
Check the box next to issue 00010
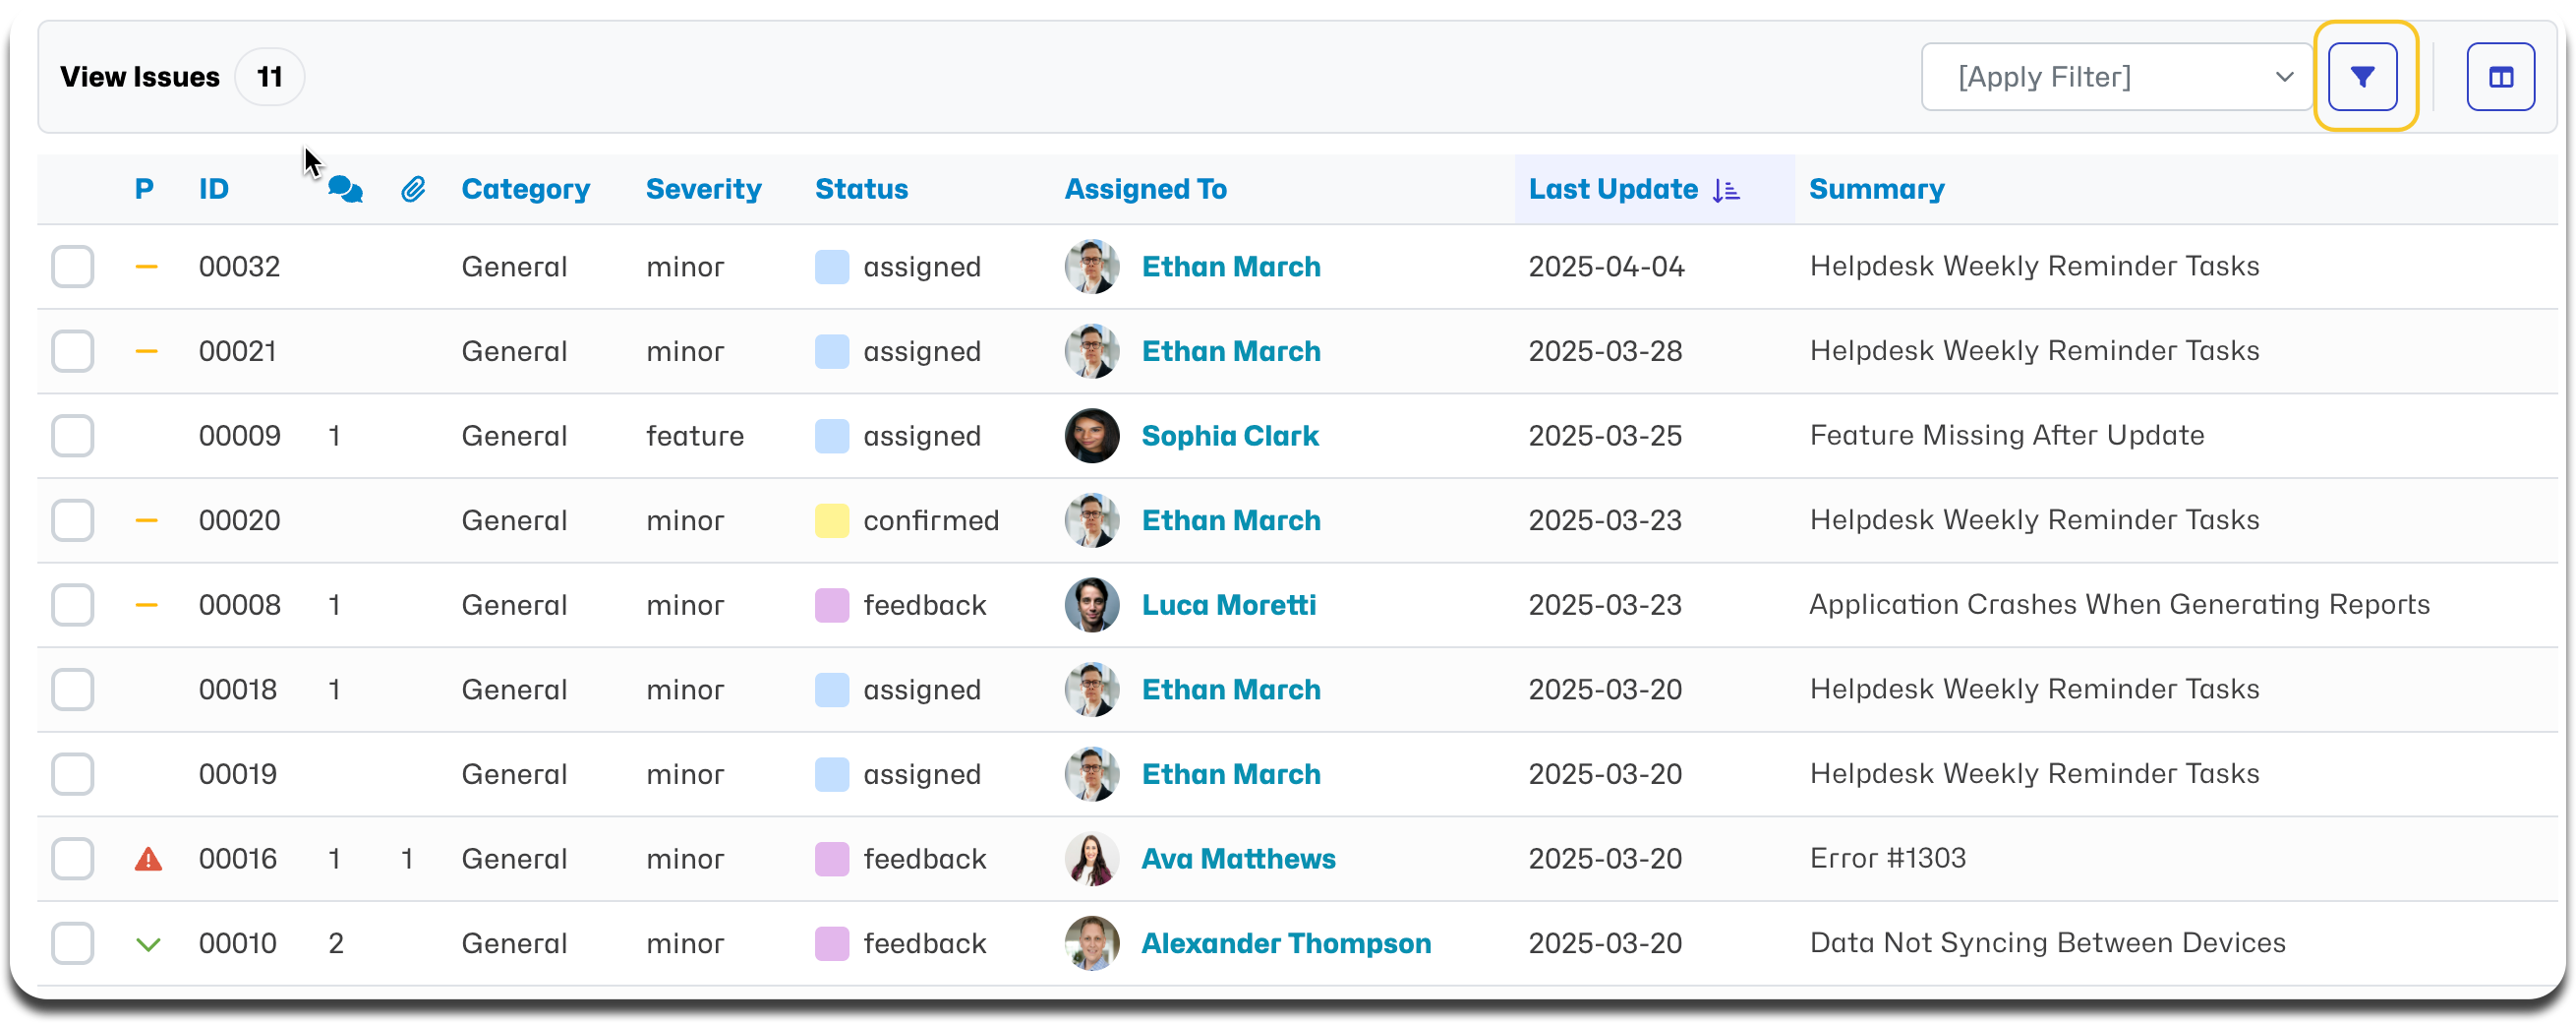(x=73, y=944)
